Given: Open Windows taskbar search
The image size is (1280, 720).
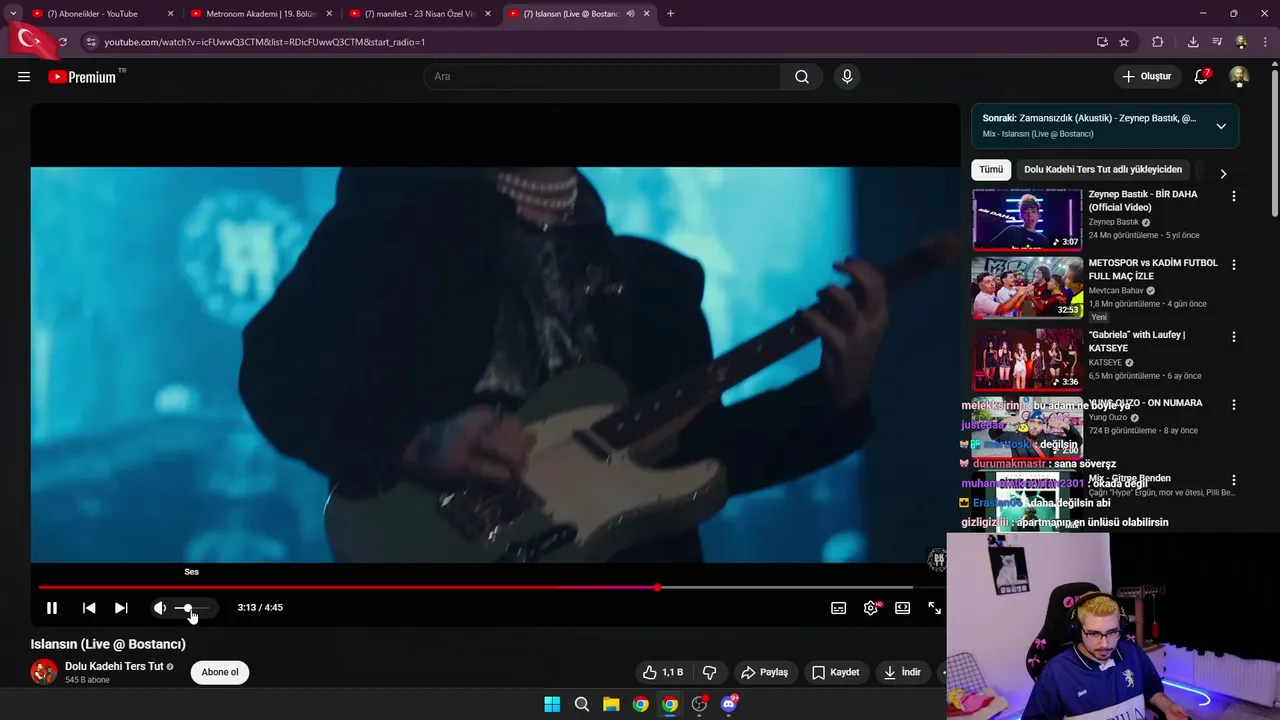Looking at the screenshot, I should pyautogui.click(x=582, y=704).
